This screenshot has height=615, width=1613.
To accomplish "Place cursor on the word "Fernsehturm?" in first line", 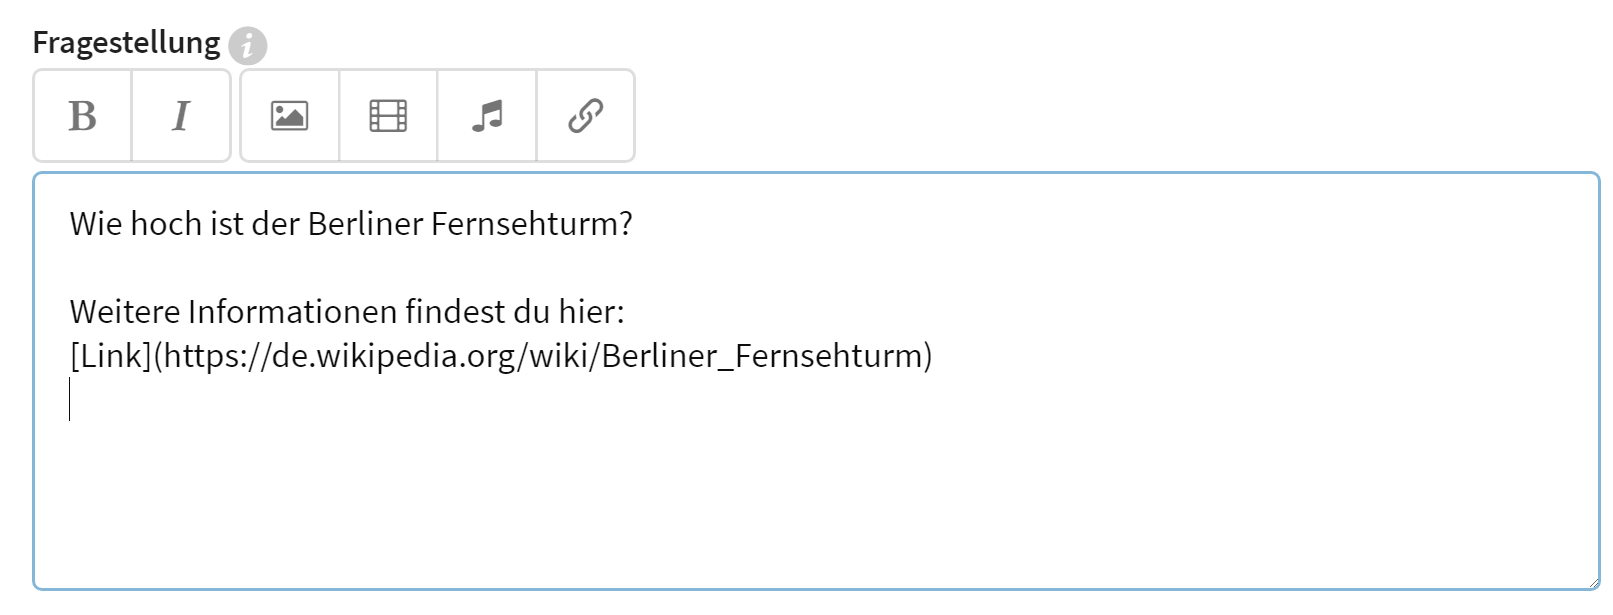I will pos(532,223).
